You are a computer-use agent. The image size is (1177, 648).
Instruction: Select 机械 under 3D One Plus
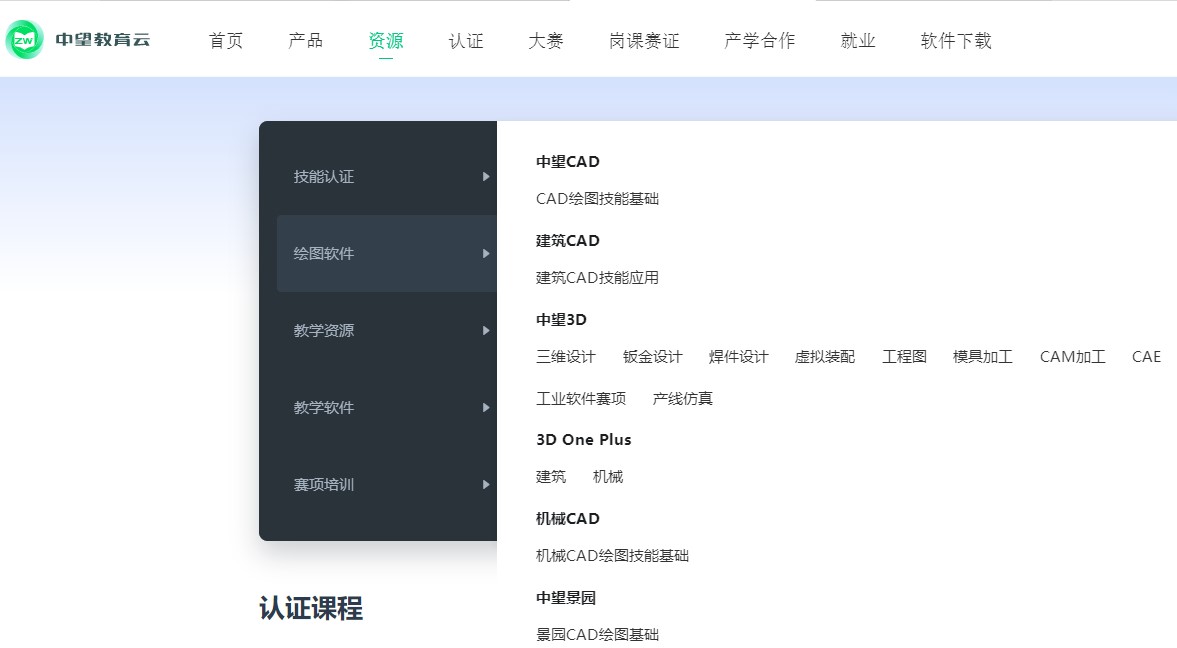[607, 477]
